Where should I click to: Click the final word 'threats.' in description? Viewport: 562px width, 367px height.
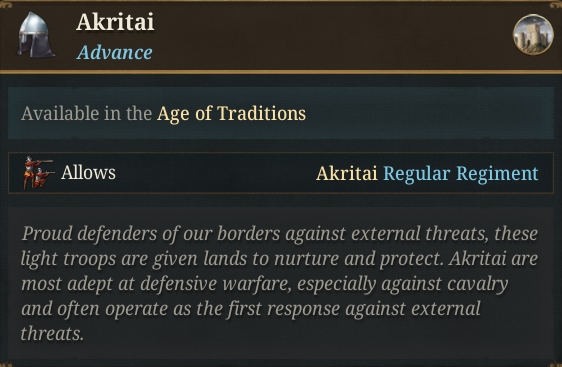point(52,334)
